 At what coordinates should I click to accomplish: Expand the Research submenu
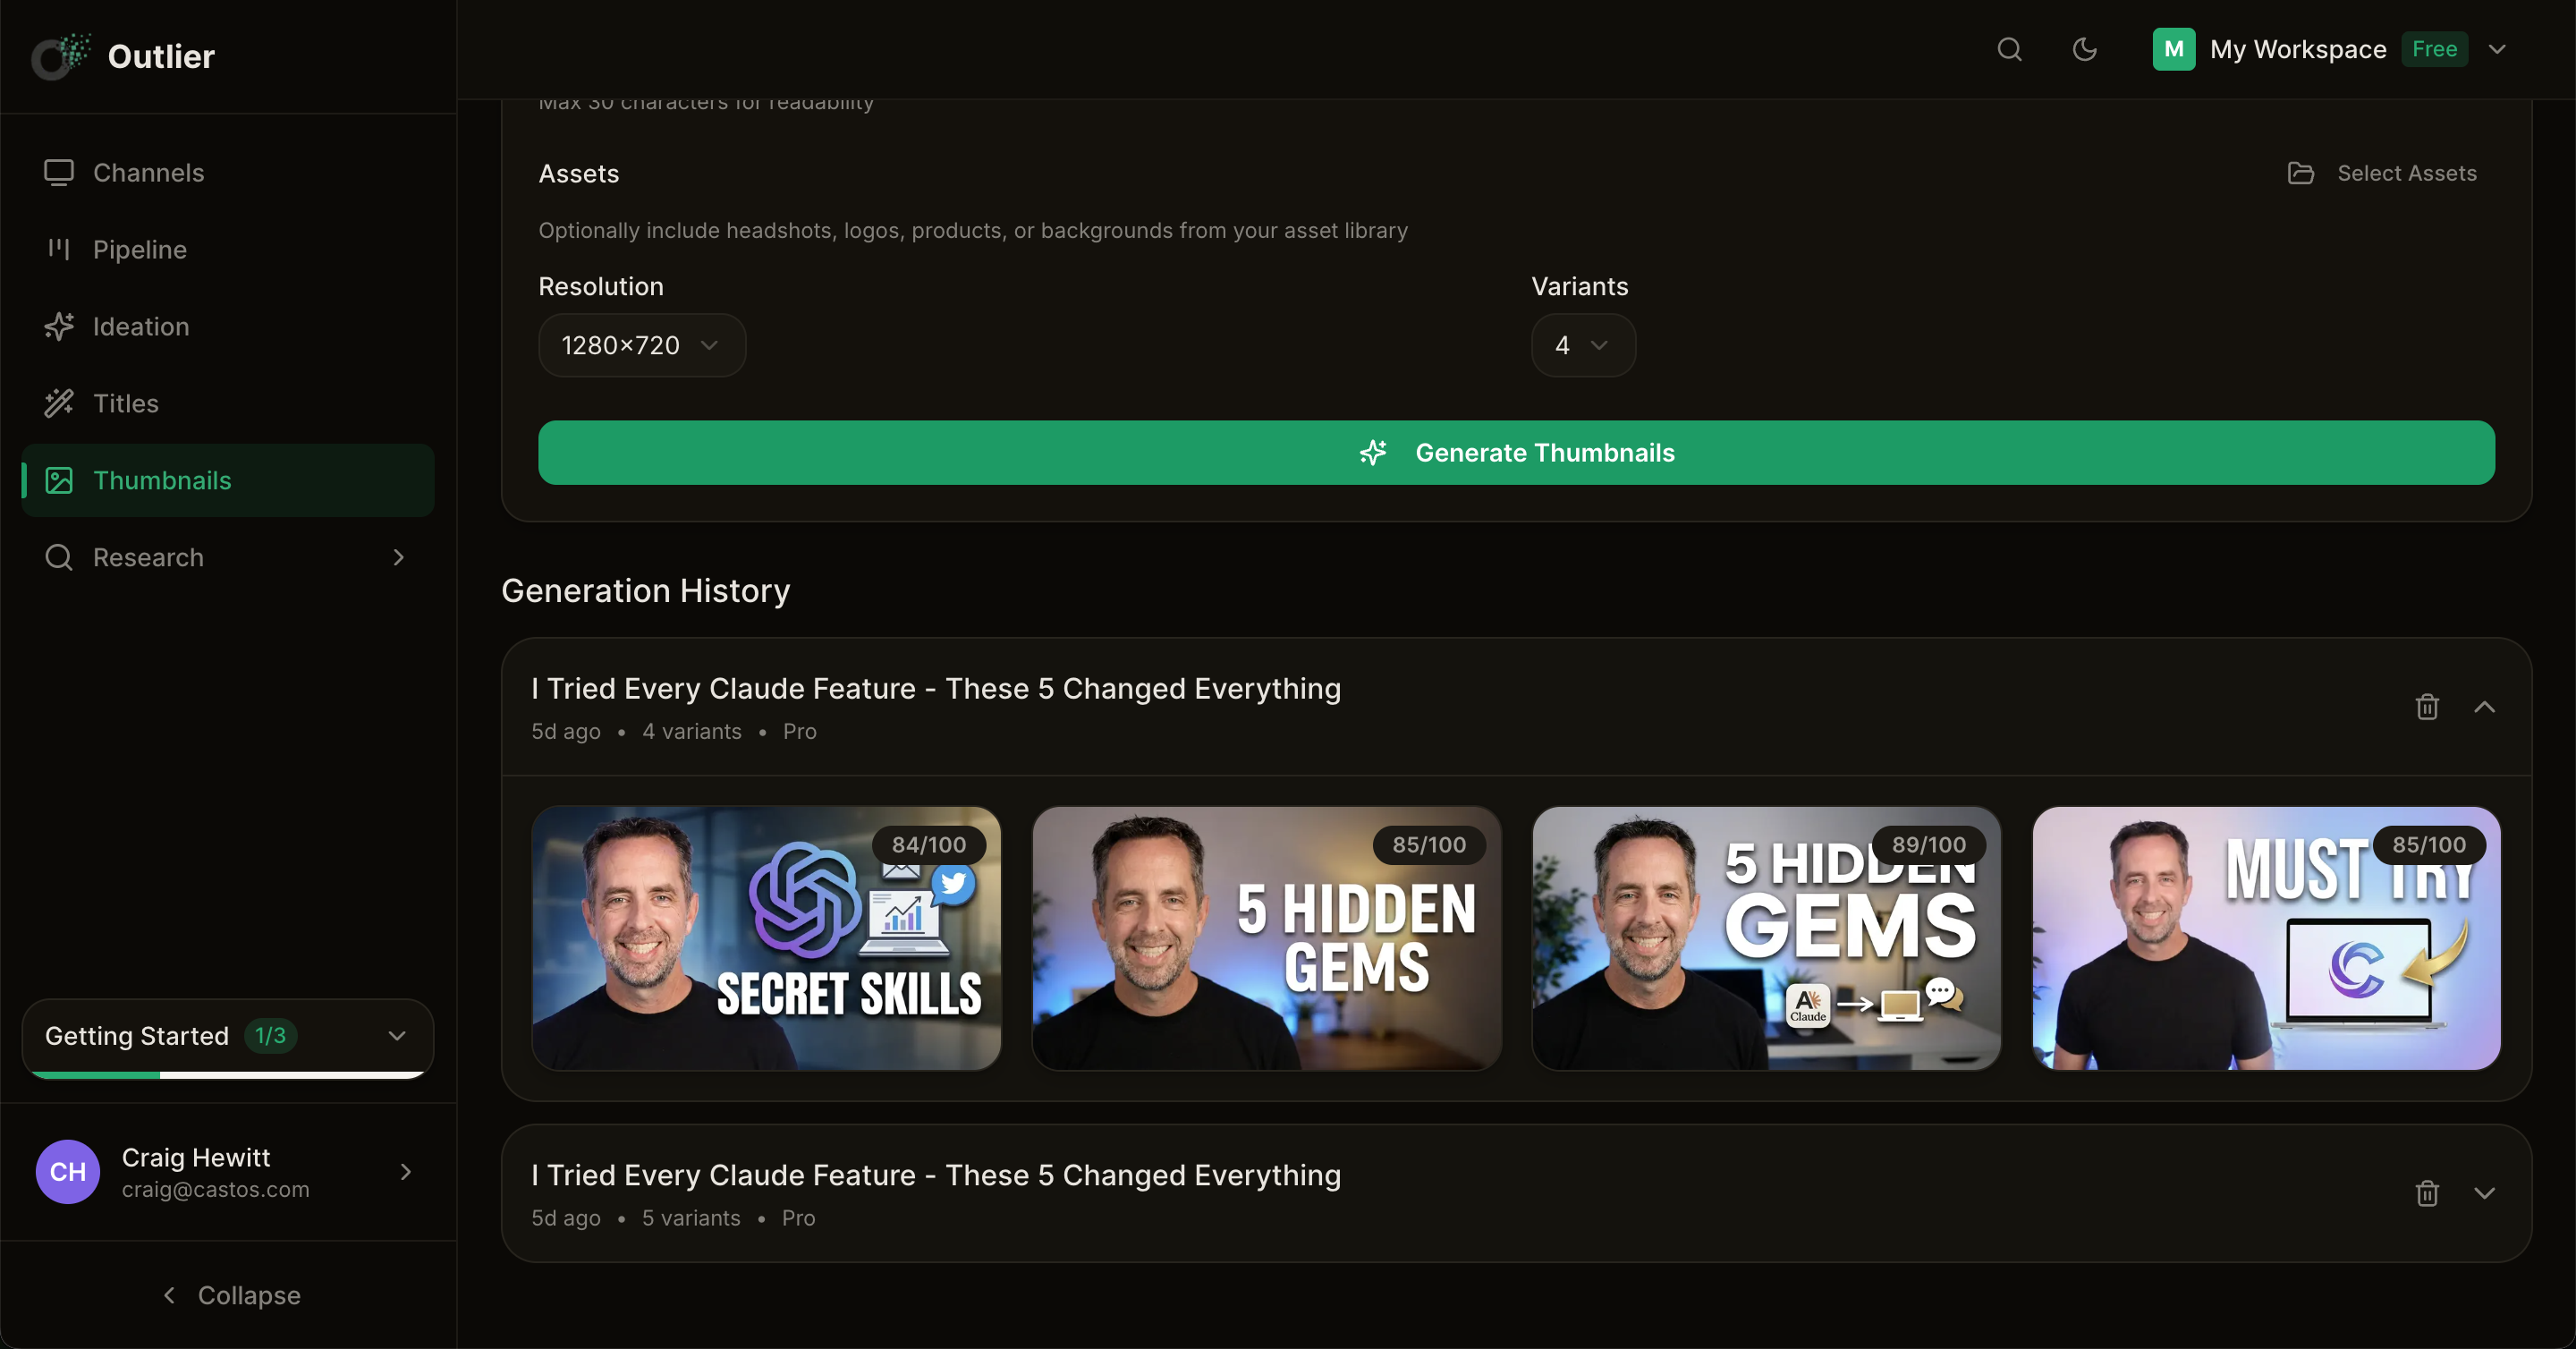(x=398, y=557)
